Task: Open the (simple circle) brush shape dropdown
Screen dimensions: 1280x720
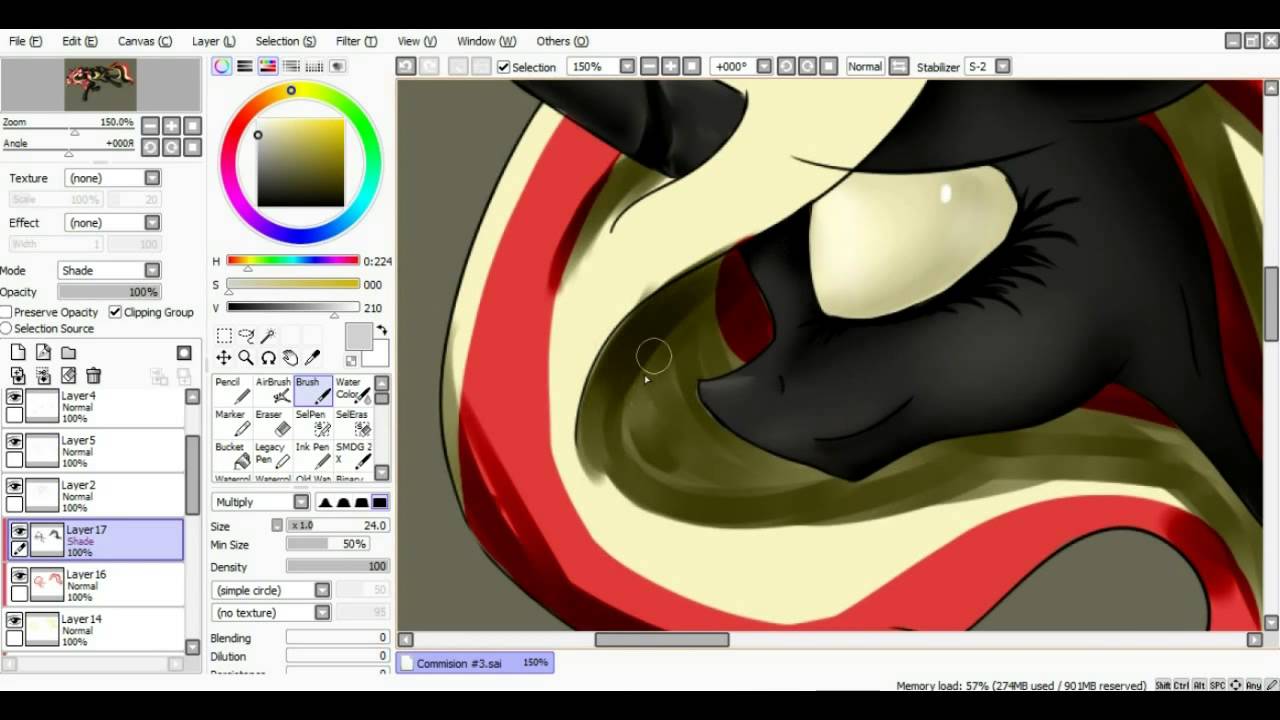Action: [x=271, y=590]
